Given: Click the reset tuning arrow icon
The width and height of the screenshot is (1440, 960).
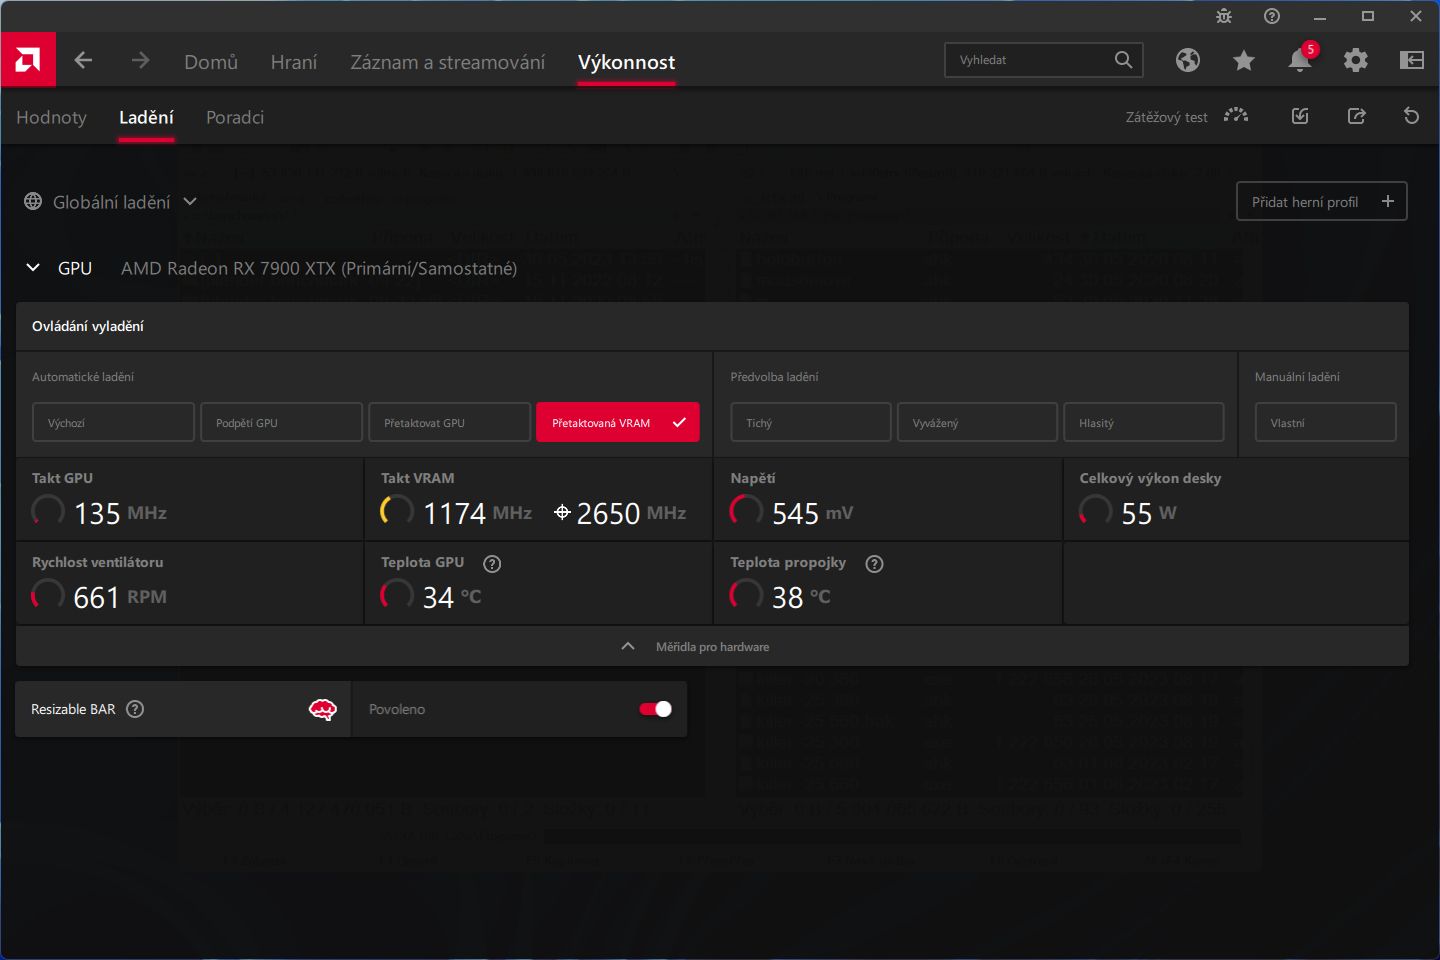Looking at the screenshot, I should pyautogui.click(x=1412, y=116).
